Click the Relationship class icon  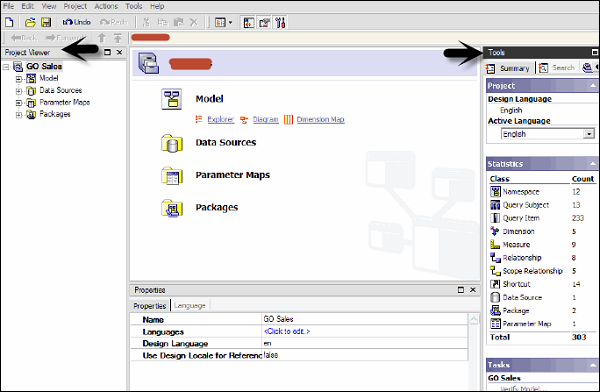click(x=495, y=258)
